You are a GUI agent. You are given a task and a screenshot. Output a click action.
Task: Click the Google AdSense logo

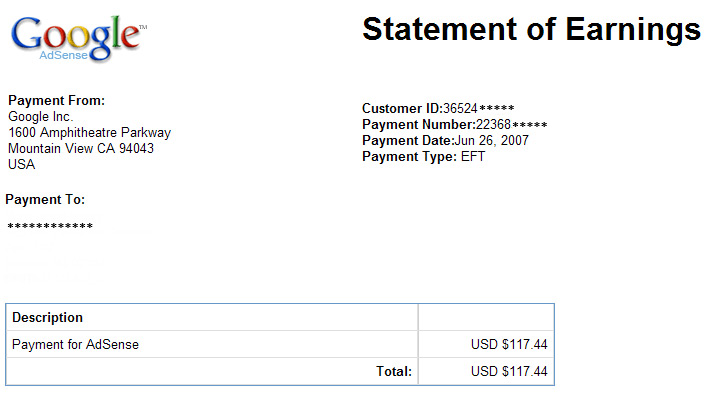coord(78,39)
